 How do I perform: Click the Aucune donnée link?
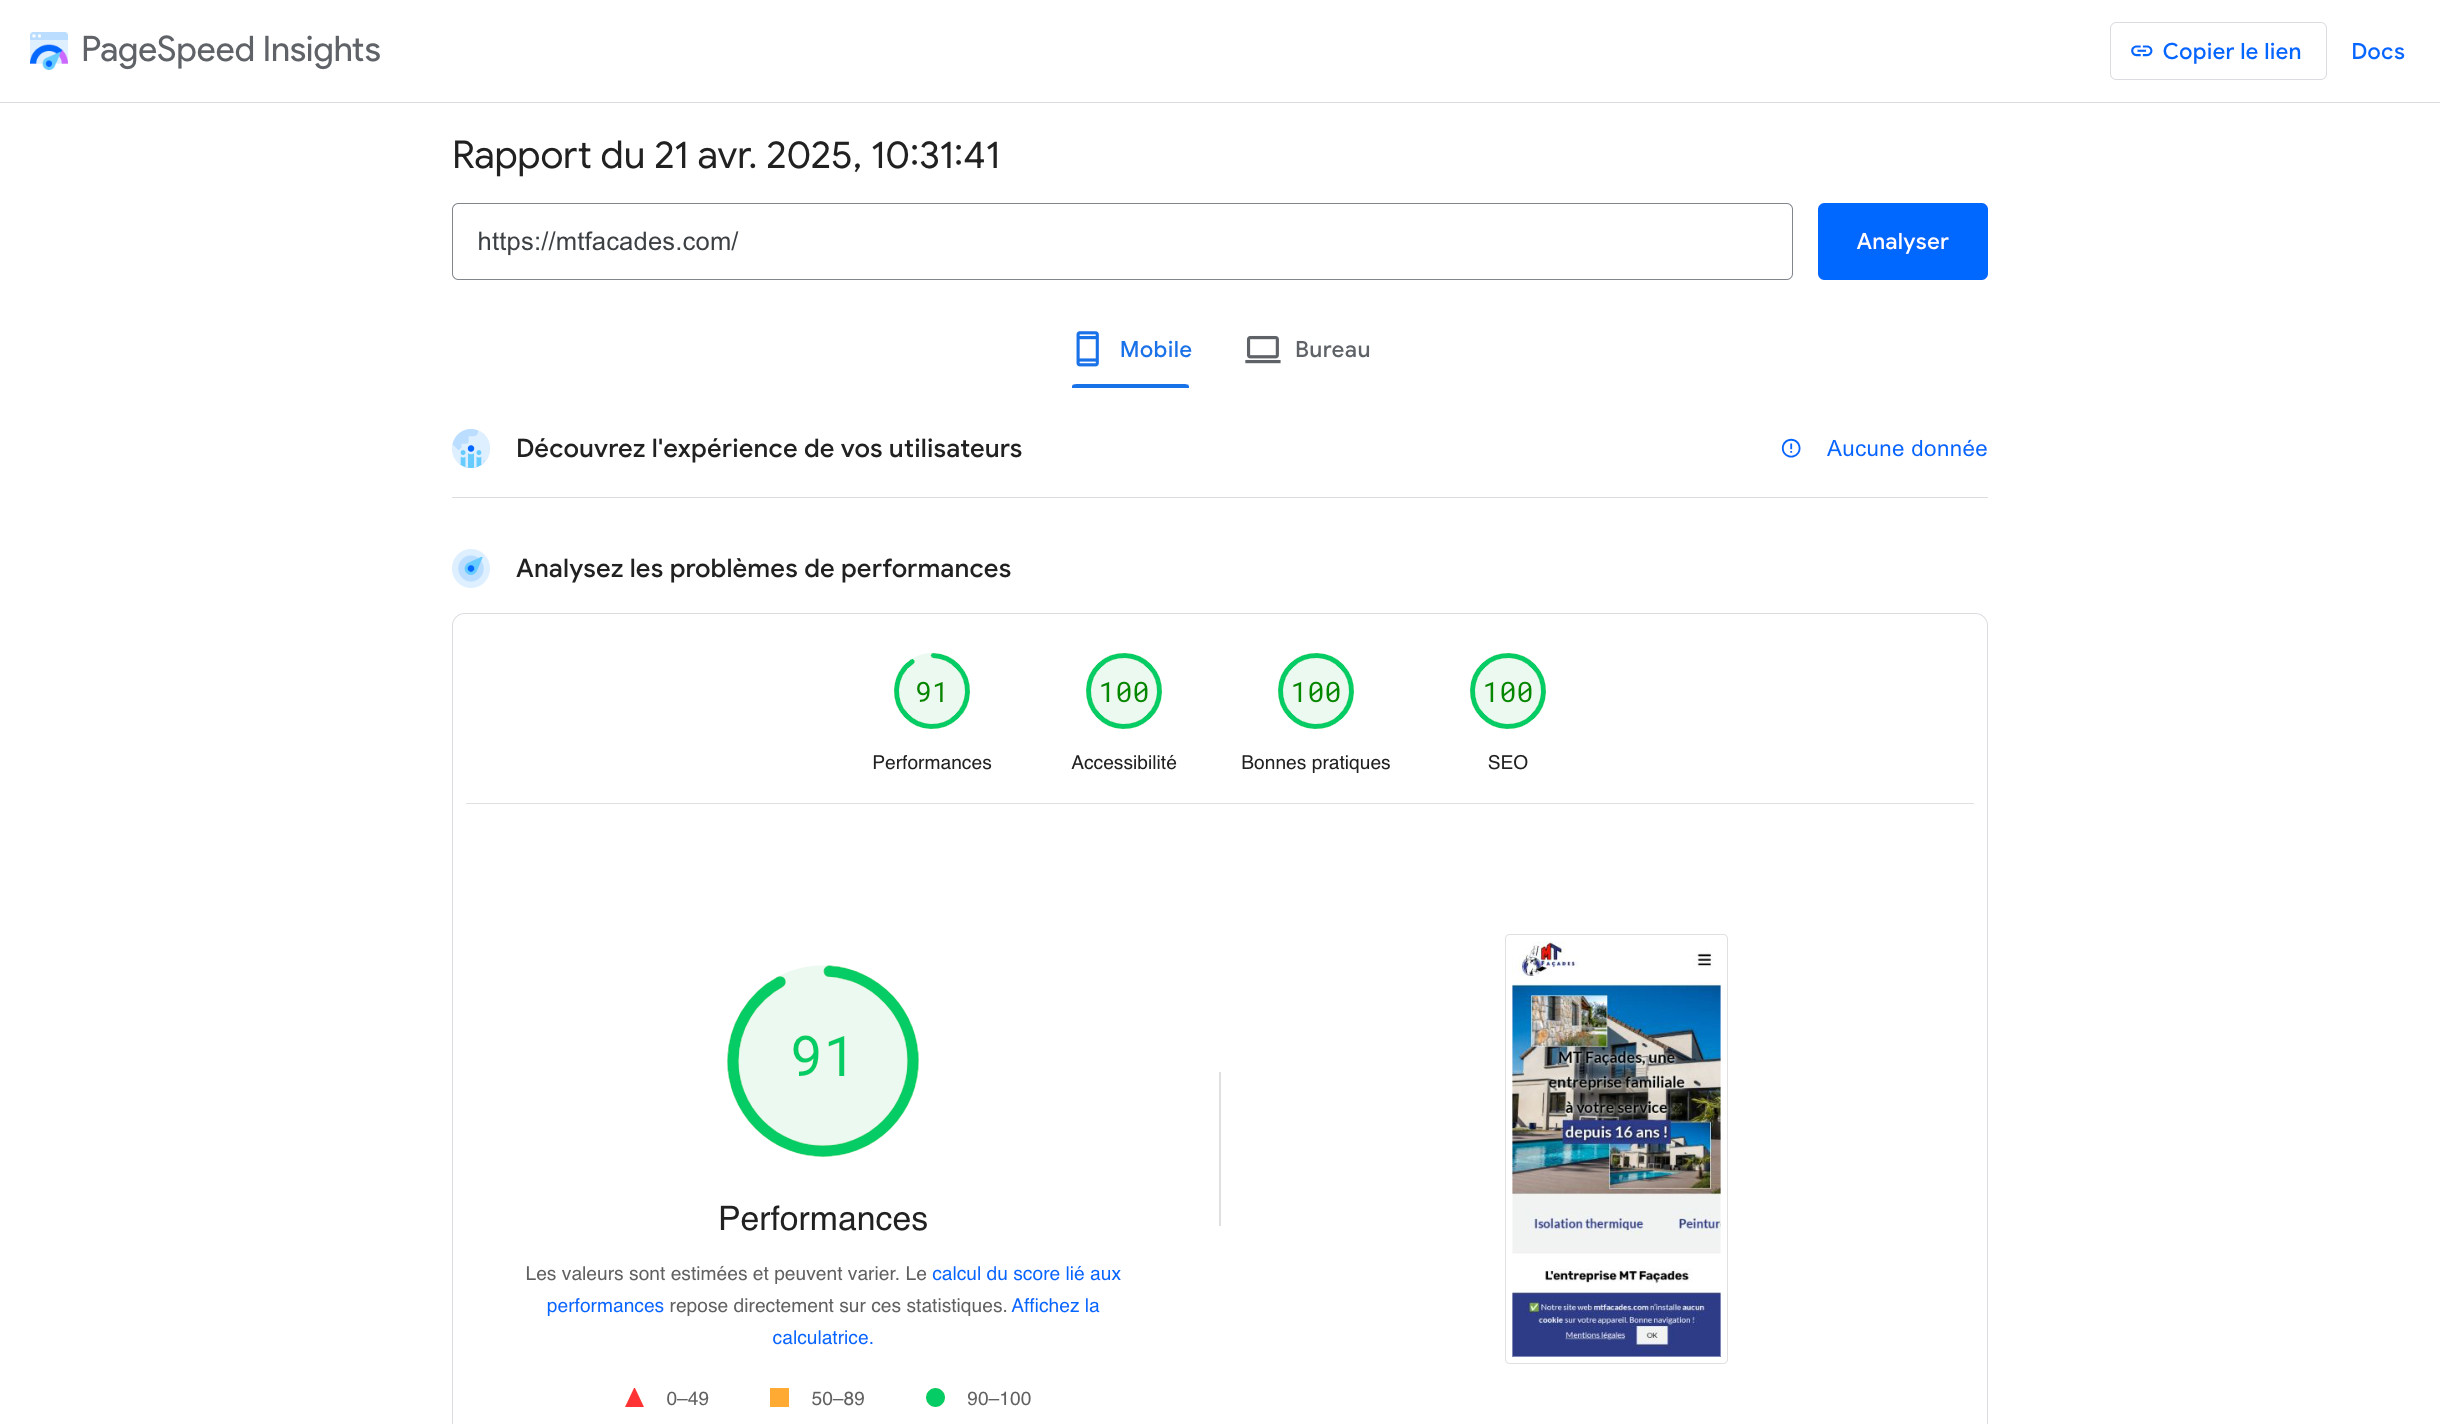[1905, 448]
